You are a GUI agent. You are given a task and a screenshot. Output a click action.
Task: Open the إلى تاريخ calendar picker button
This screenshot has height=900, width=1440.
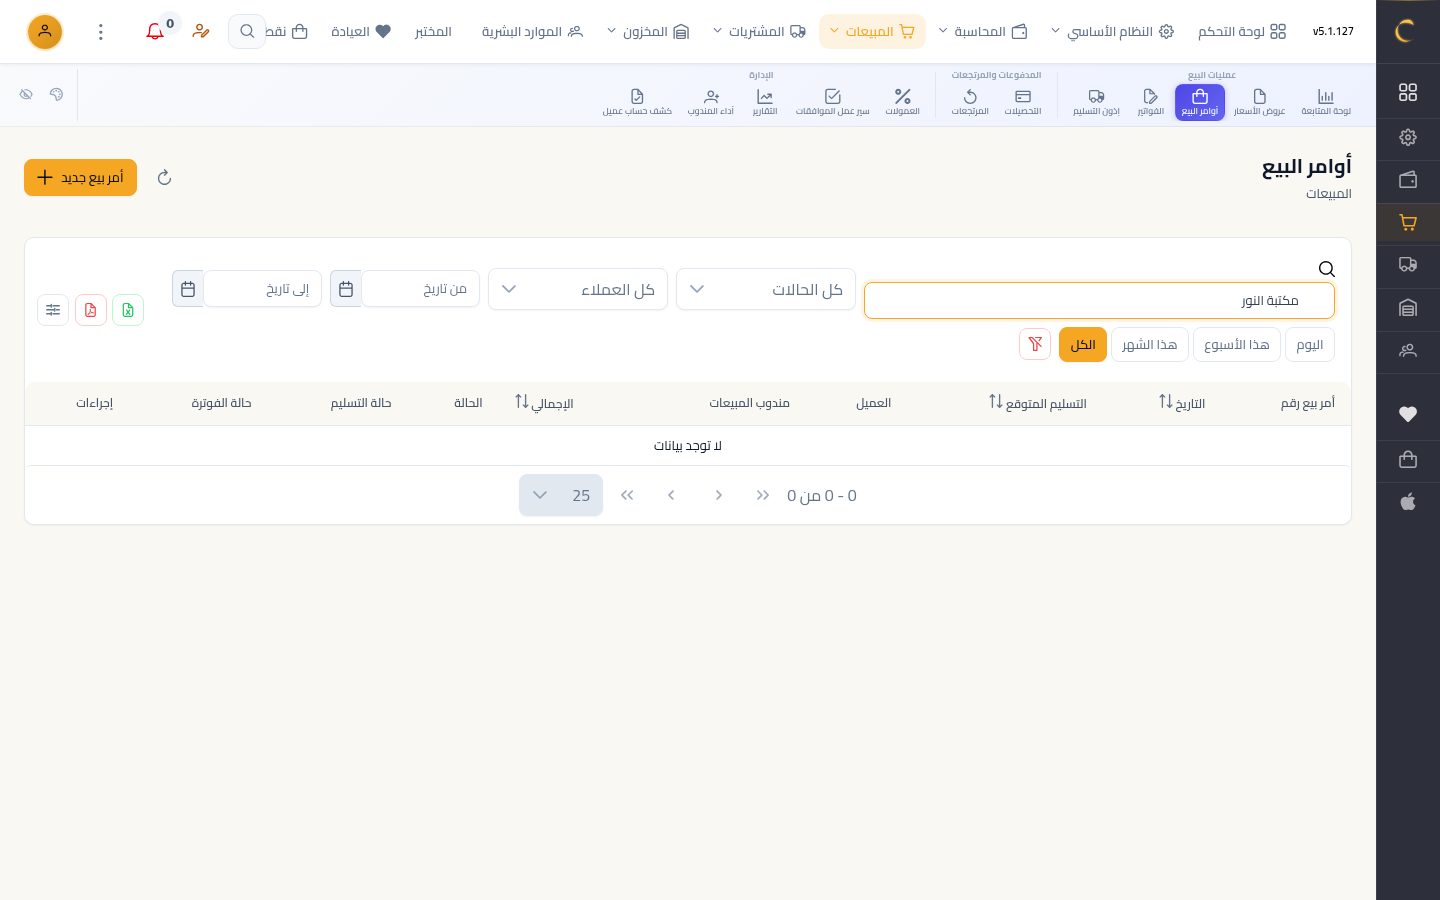click(x=188, y=289)
